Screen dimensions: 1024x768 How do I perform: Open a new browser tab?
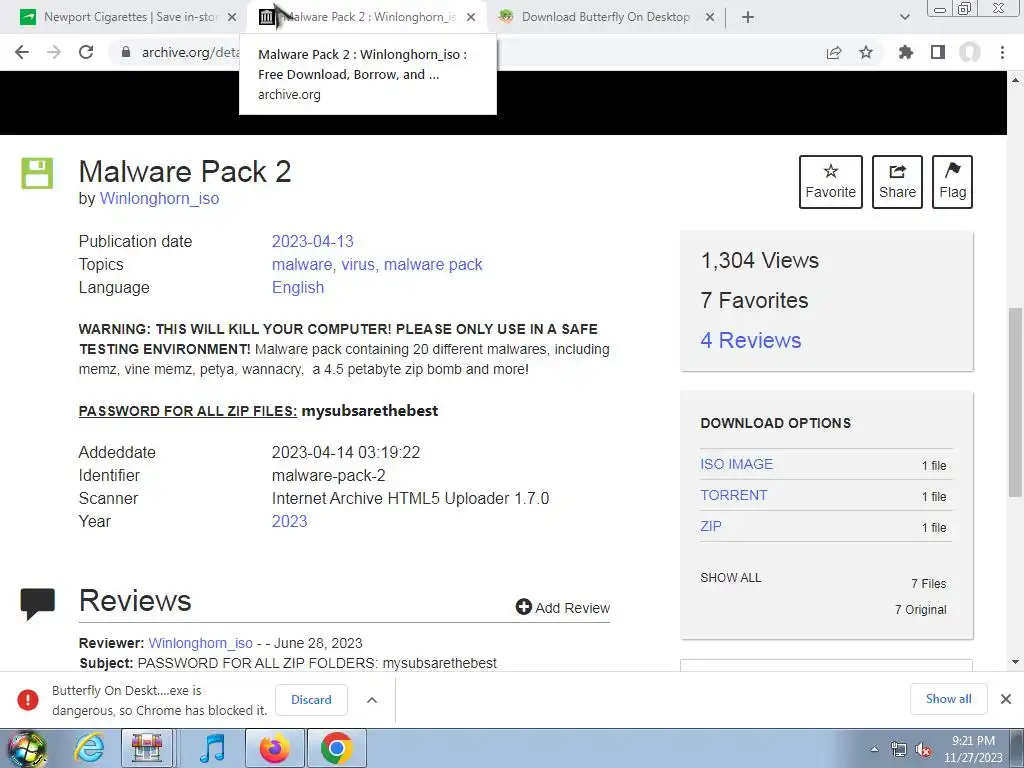[x=748, y=18]
